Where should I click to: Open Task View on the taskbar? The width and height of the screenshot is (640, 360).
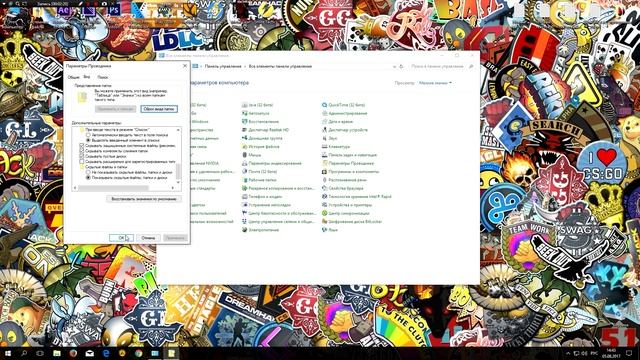[40, 353]
